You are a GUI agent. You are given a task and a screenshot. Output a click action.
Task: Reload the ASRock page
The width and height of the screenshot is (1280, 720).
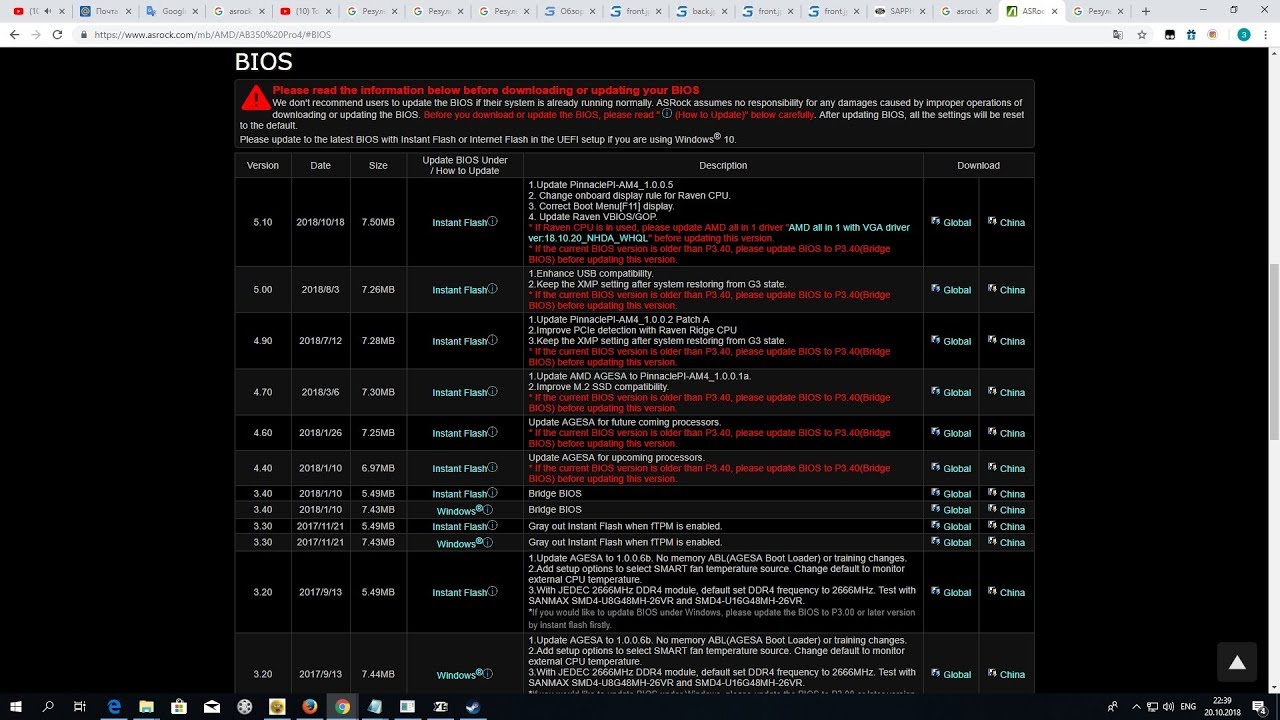tap(57, 34)
